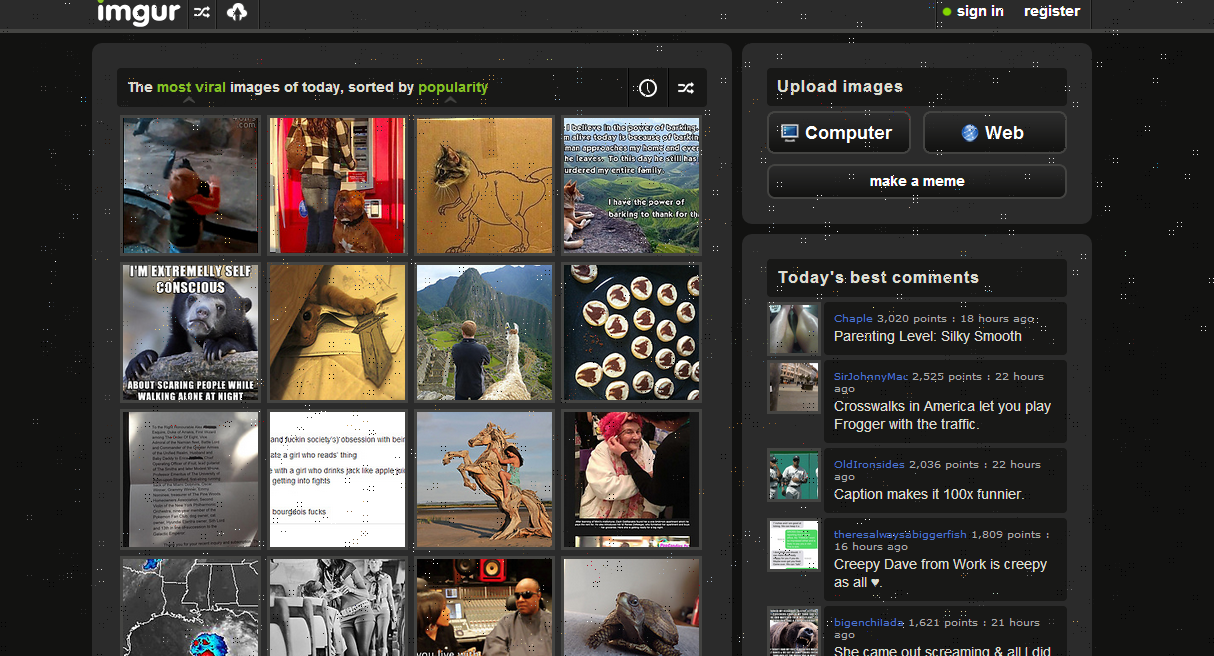Click OldIronsides' '2,036 points' text
The height and width of the screenshot is (656, 1214).
coord(945,464)
